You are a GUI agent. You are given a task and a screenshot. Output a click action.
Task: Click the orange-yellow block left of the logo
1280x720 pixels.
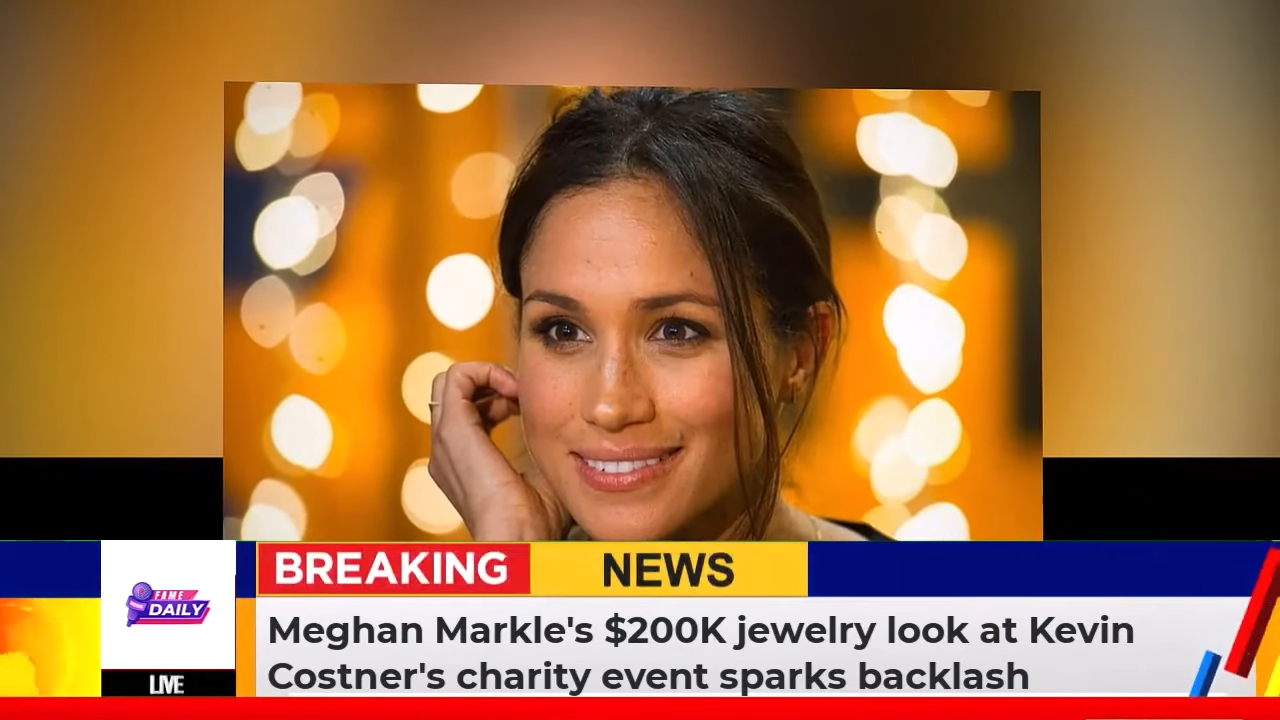coord(50,646)
